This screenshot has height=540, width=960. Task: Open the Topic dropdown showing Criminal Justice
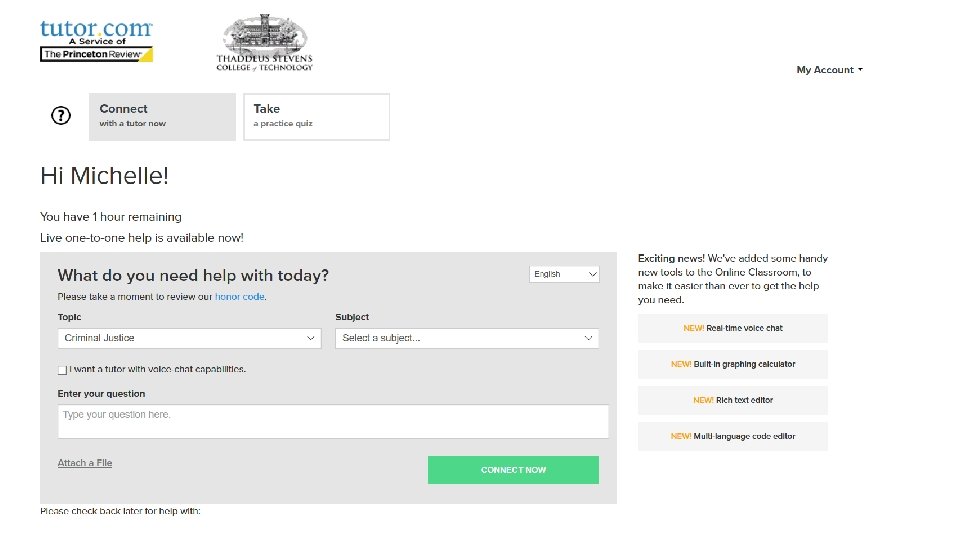point(188,338)
